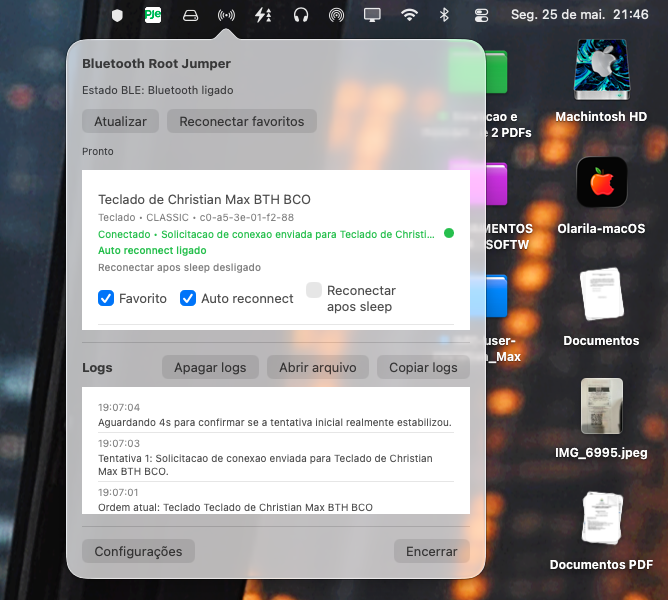Toggle the Favorito checkbox

pyautogui.click(x=106, y=298)
